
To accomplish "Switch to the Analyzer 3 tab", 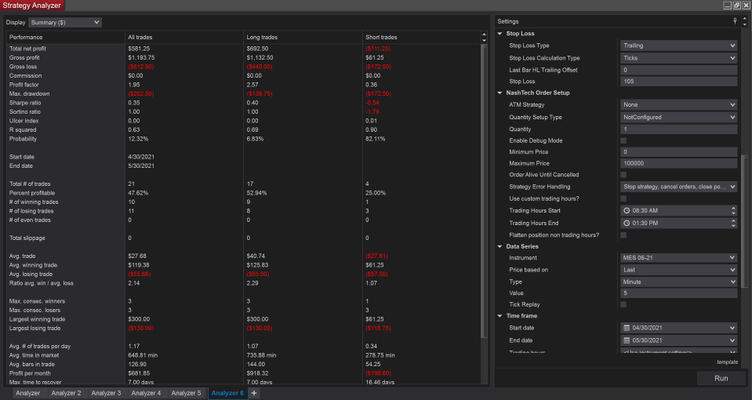I will [x=105, y=393].
